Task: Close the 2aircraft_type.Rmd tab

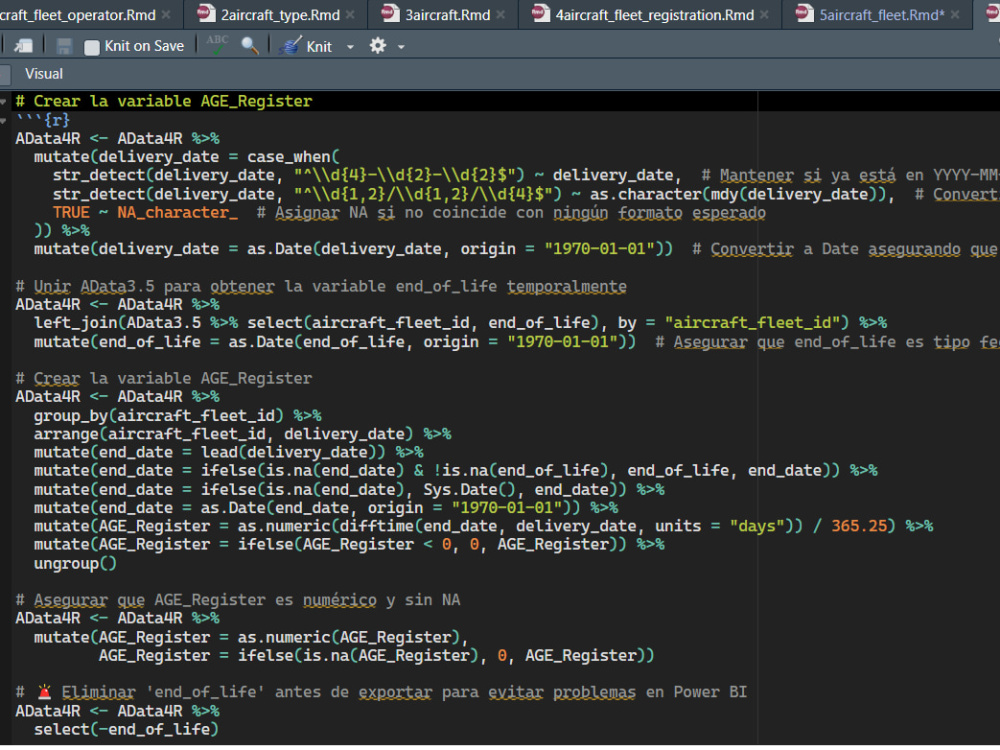Action: coord(350,14)
